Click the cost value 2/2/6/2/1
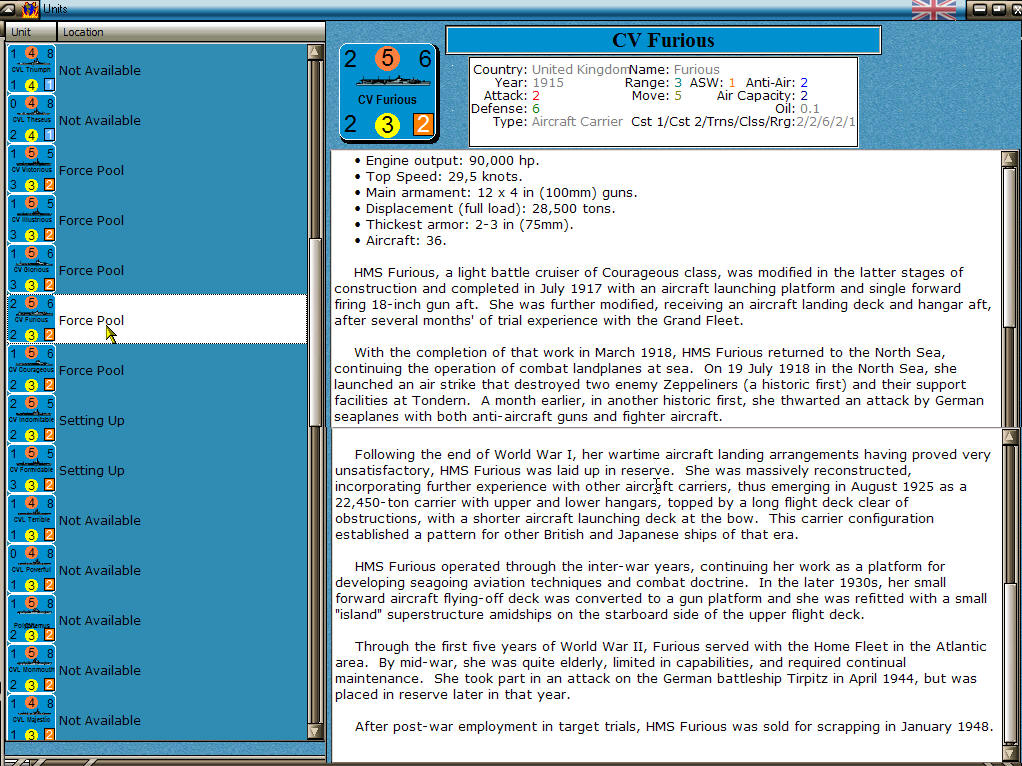 pyautogui.click(x=825, y=122)
